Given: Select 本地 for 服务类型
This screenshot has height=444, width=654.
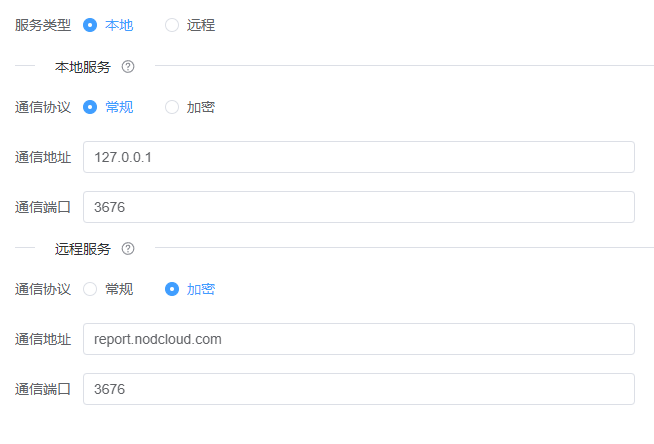Looking at the screenshot, I should [x=90, y=25].
